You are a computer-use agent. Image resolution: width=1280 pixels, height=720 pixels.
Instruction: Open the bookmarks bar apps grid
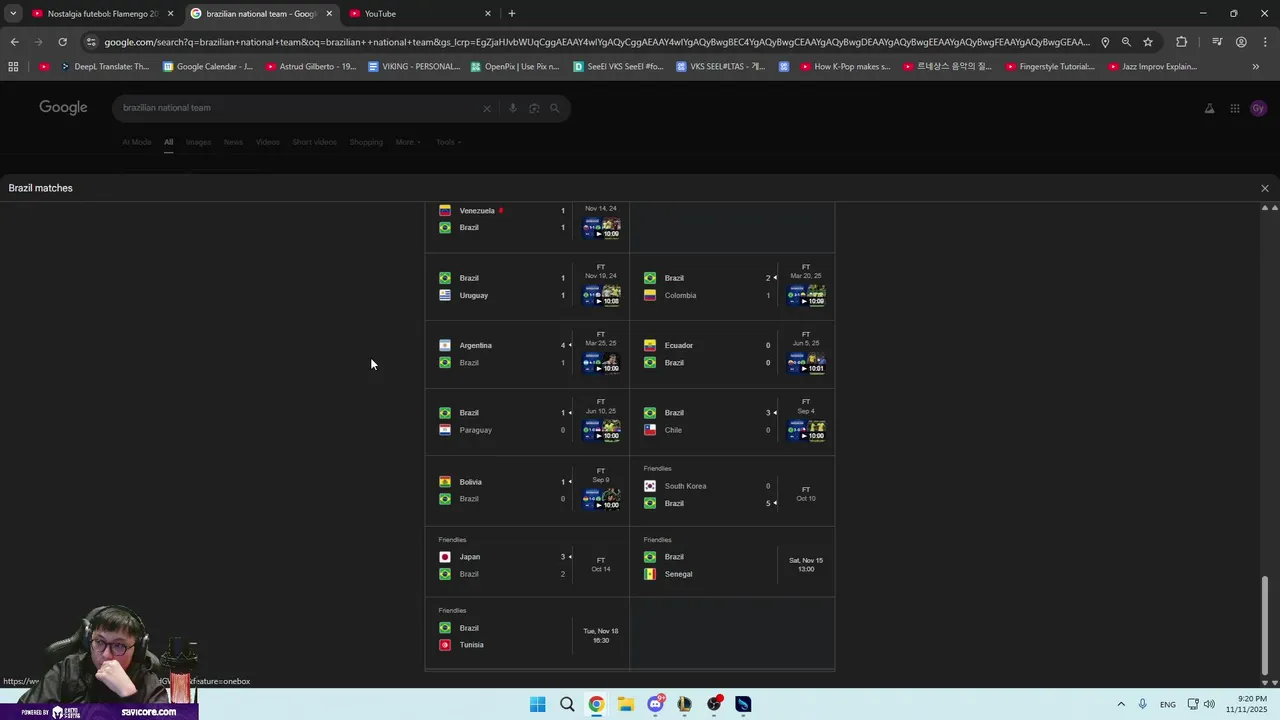(x=13, y=67)
